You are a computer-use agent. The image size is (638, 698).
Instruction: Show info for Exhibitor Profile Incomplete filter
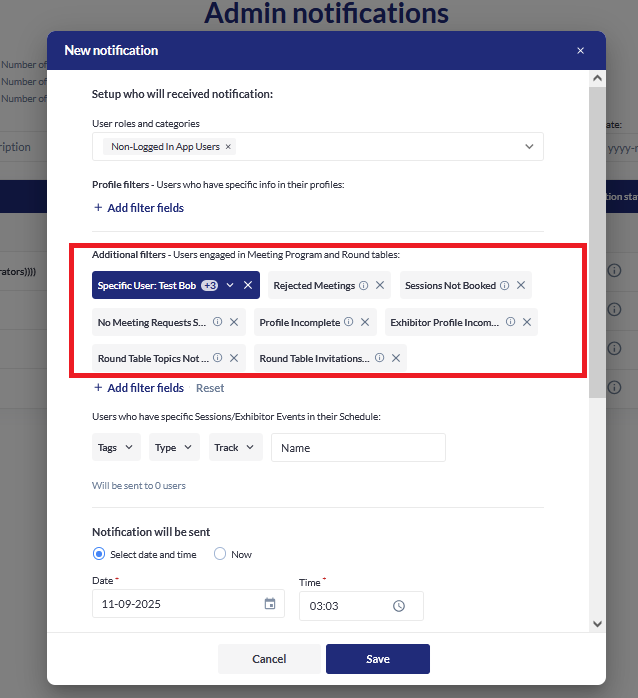click(x=510, y=322)
